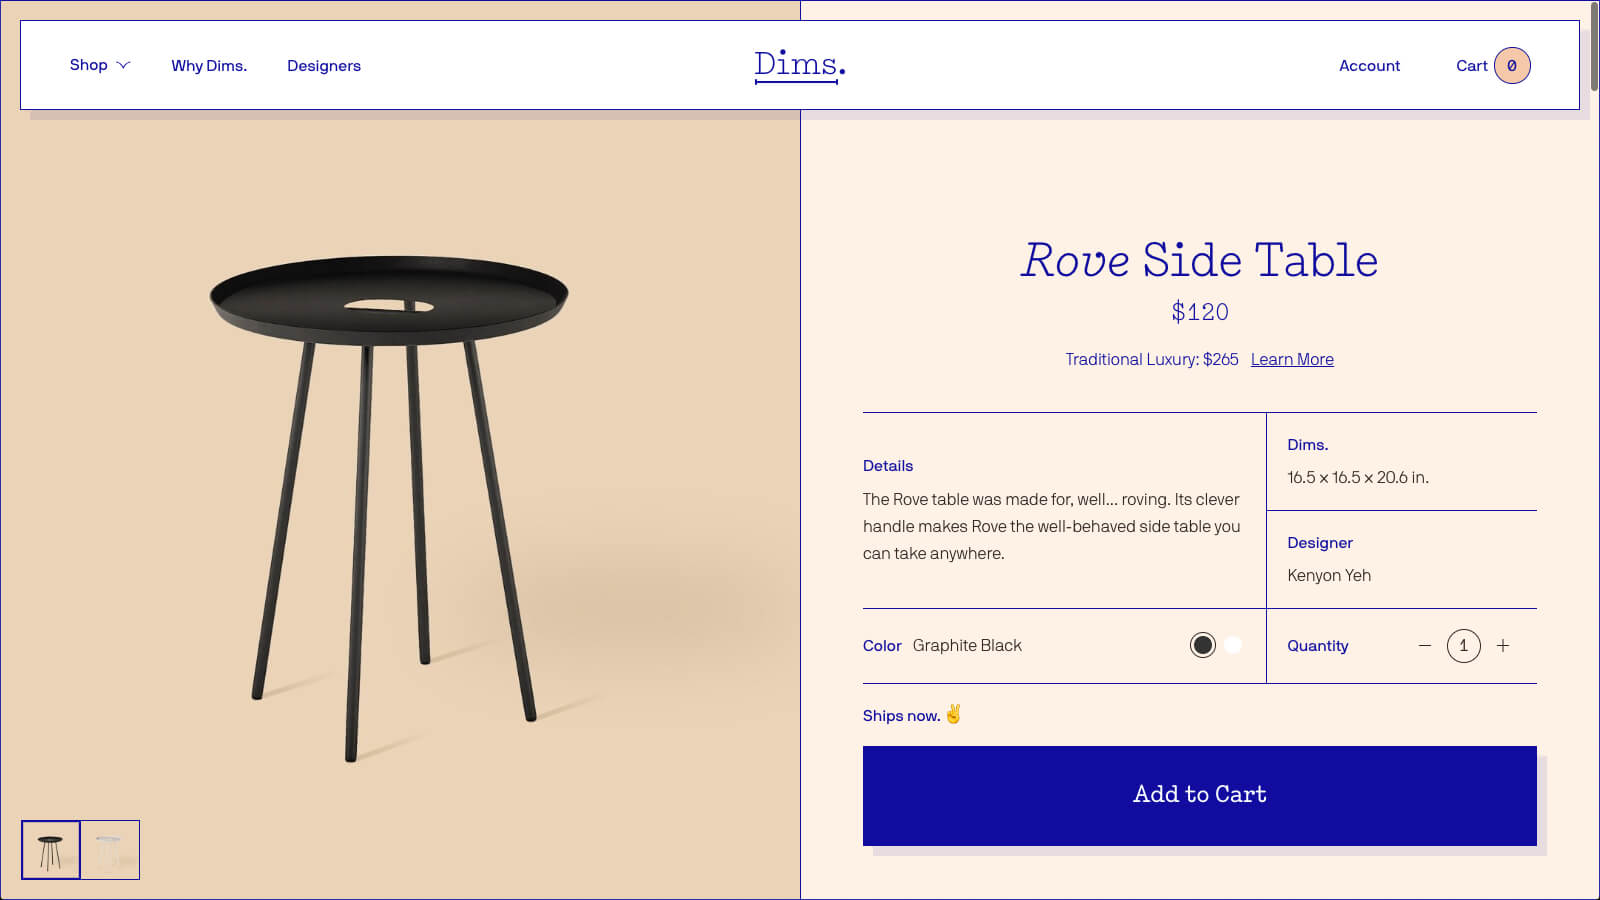Open the Account link
Image resolution: width=1600 pixels, height=900 pixels.
(1369, 66)
